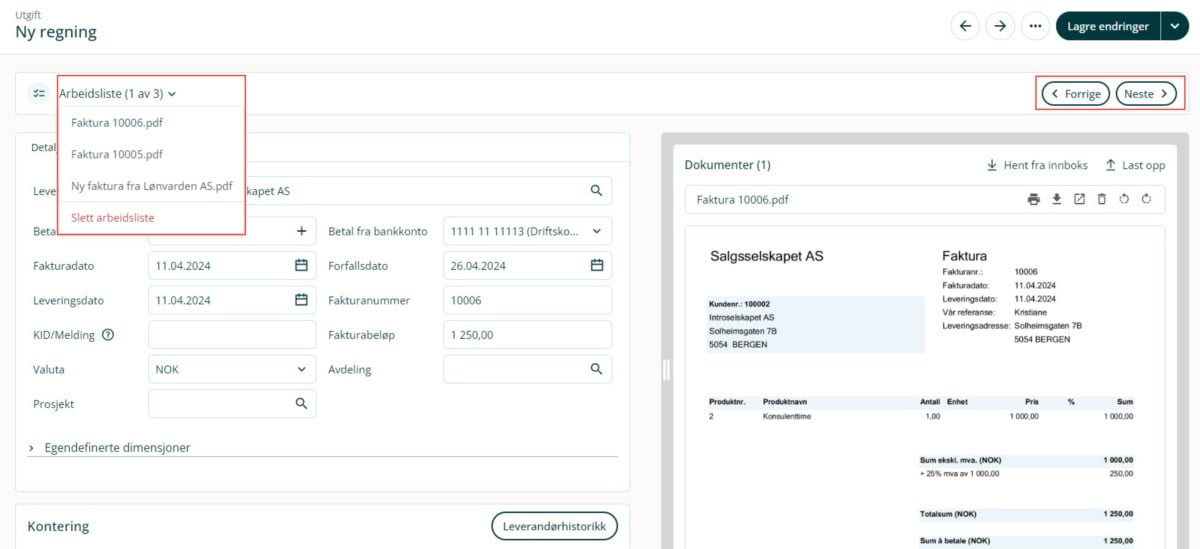Open the three-dots more options menu
1200x549 pixels.
coord(1035,27)
